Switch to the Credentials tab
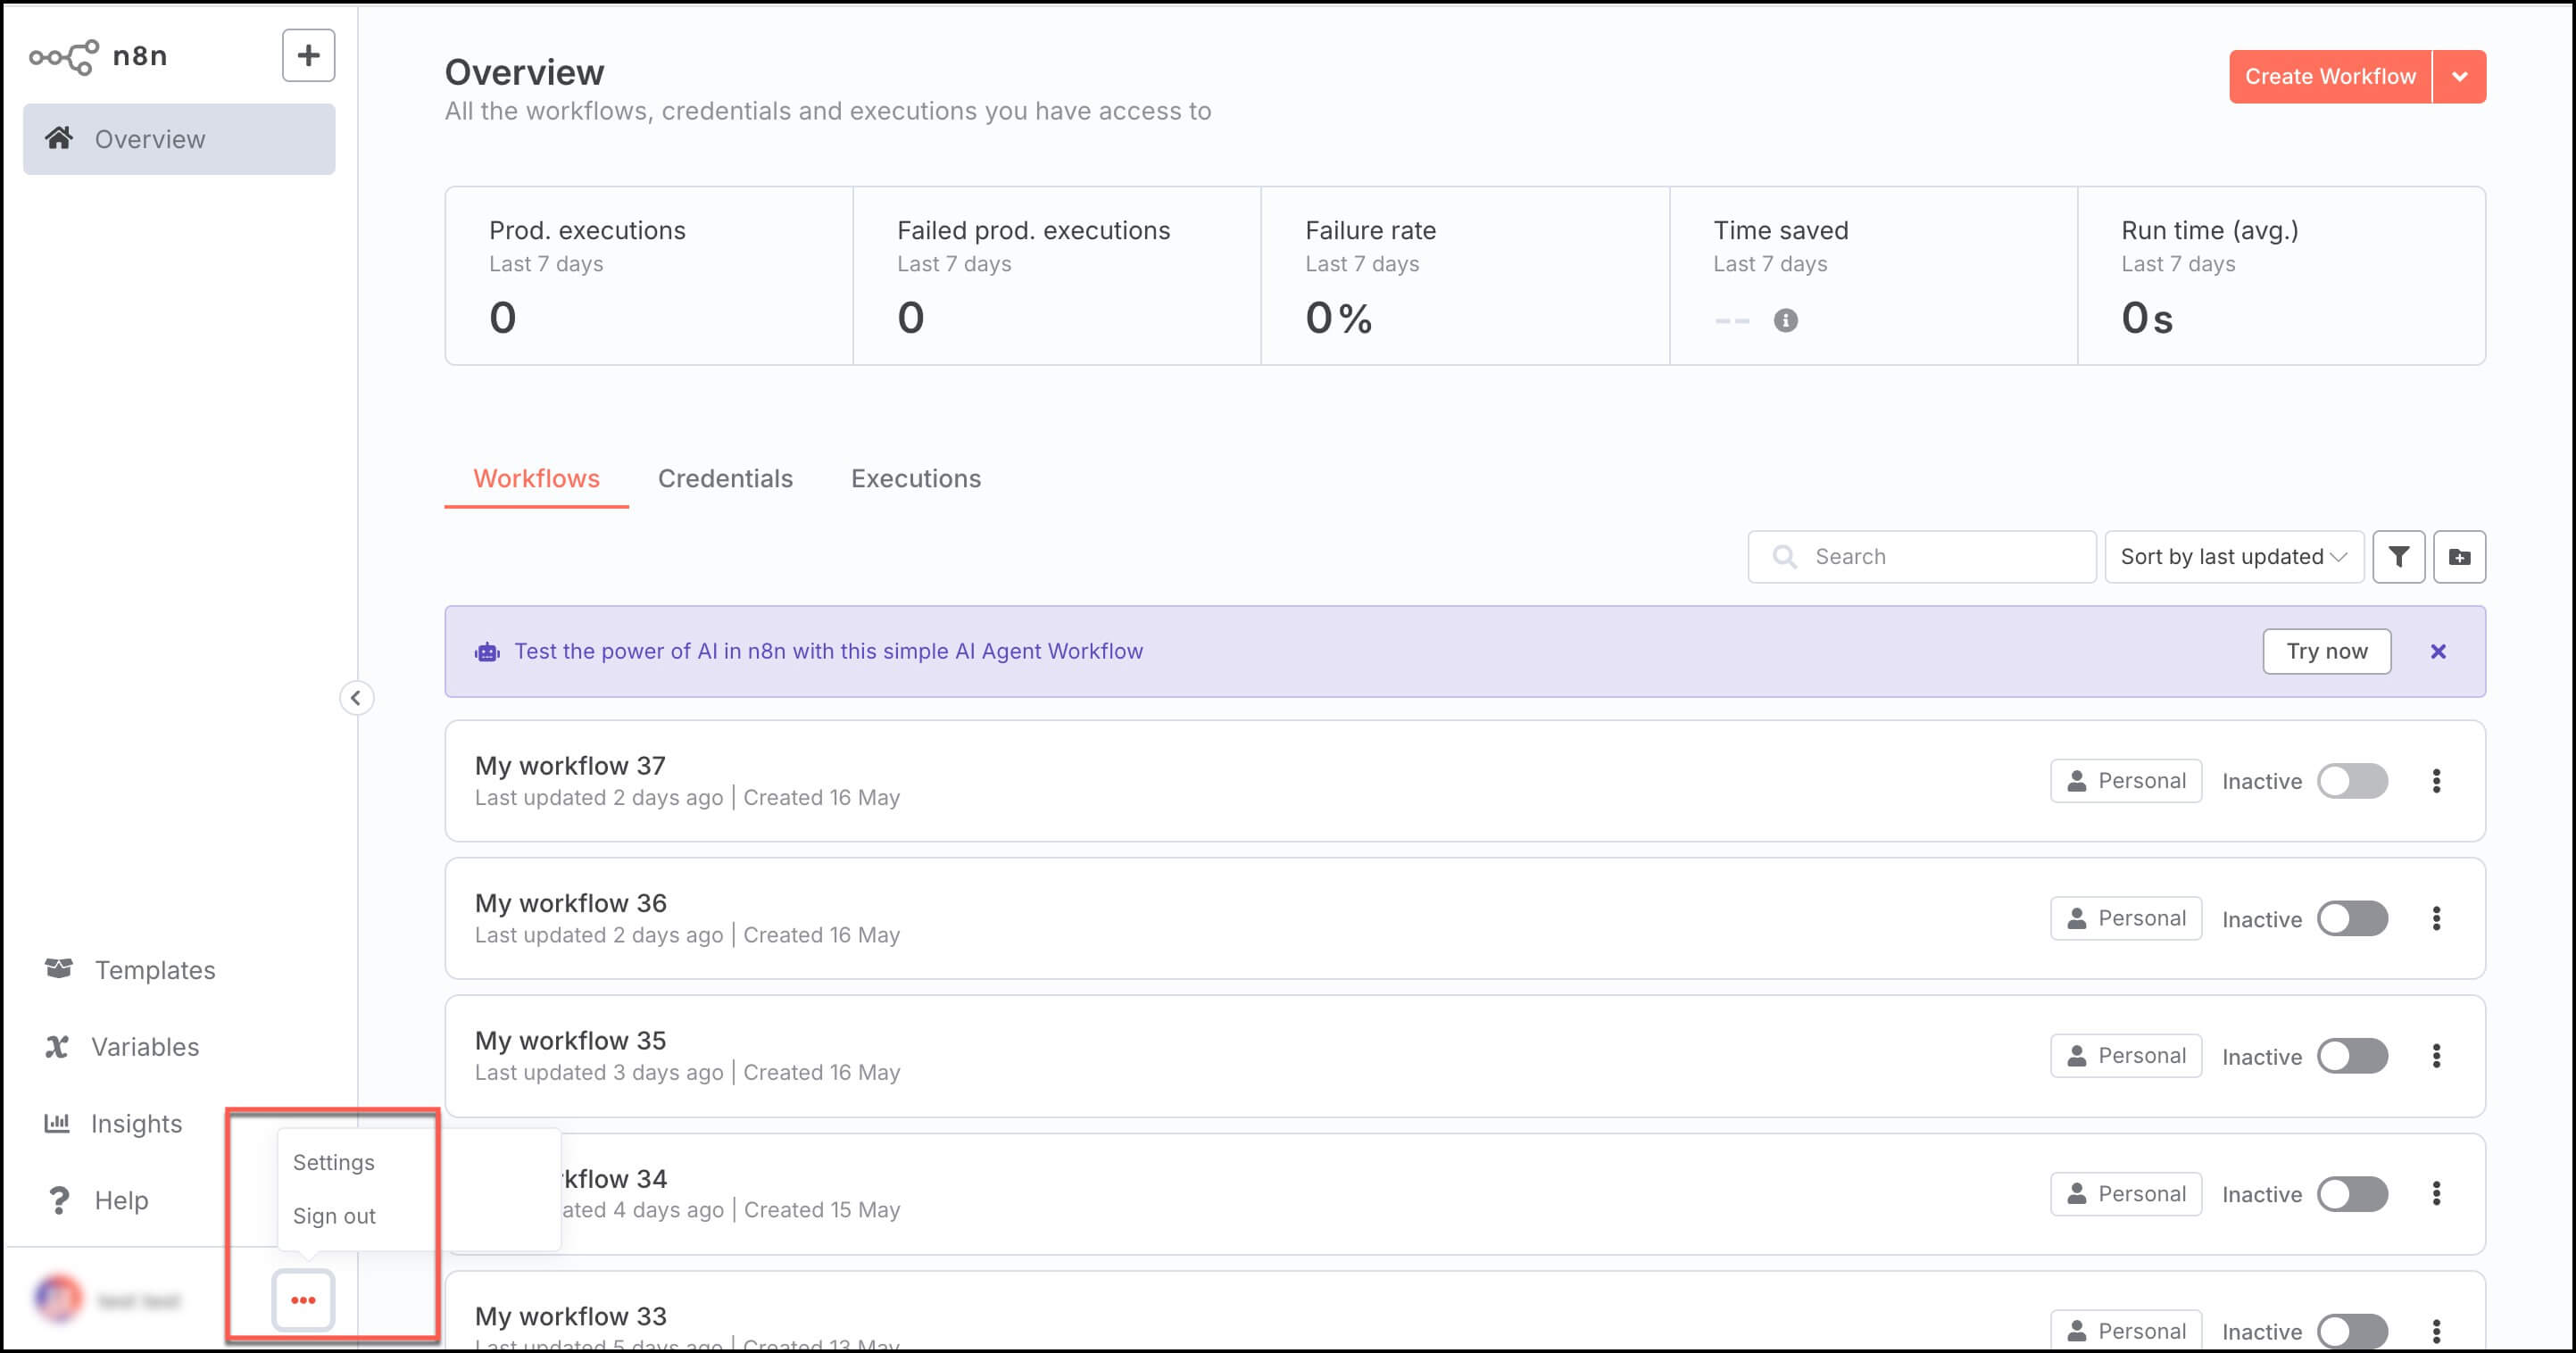Viewport: 2576px width, 1353px height. [x=725, y=479]
